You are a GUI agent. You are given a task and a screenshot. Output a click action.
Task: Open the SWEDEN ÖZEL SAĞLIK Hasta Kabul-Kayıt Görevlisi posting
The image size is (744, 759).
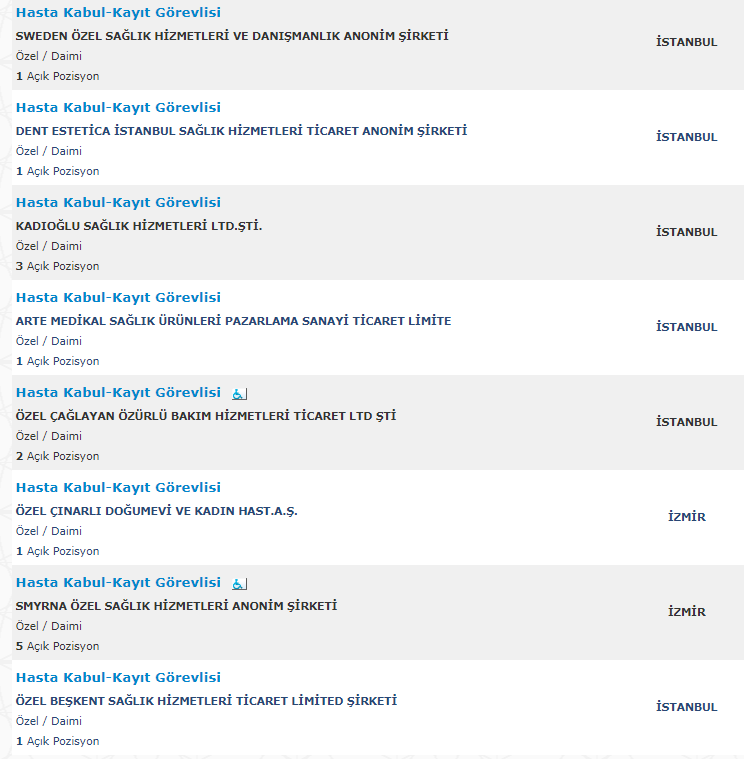point(118,13)
